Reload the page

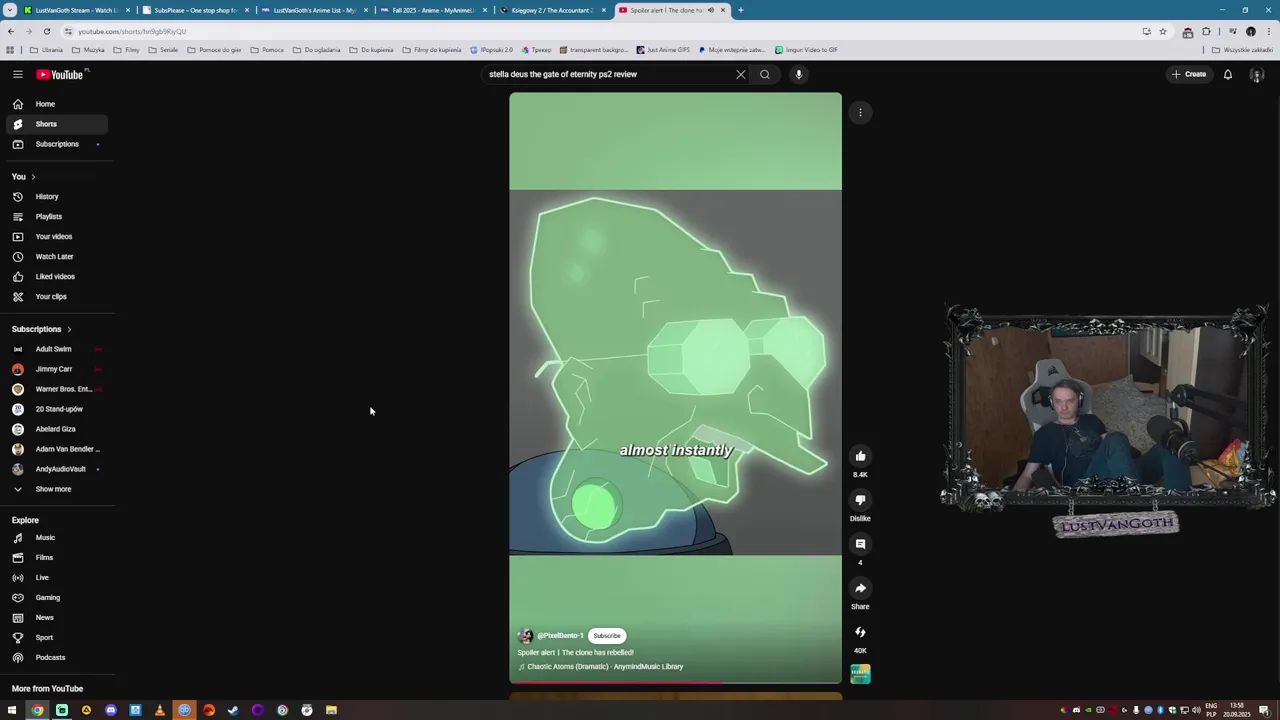pyautogui.click(x=47, y=31)
